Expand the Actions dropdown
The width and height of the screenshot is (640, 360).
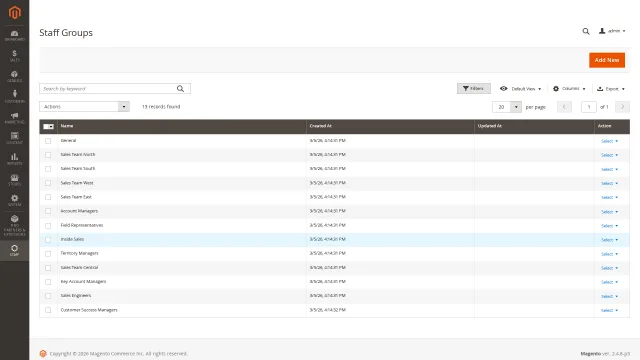(x=84, y=107)
